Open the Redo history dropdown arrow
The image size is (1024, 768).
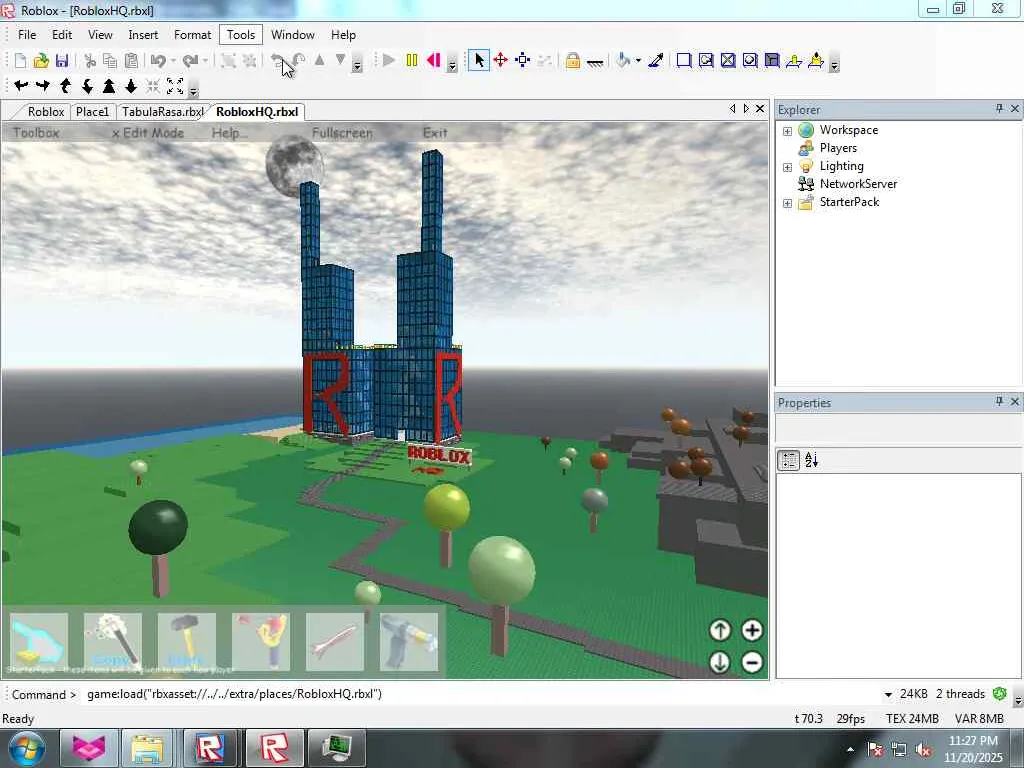coord(205,61)
